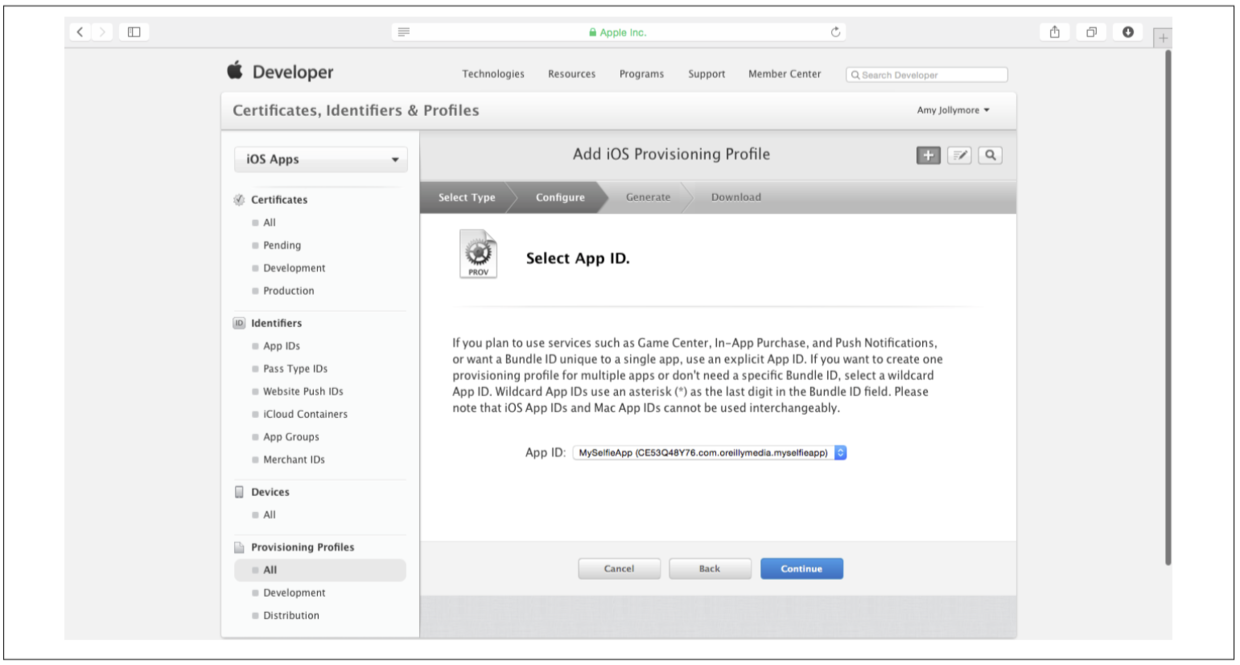Click the Select Type step tab
The height and width of the screenshot is (665, 1240).
click(x=466, y=197)
